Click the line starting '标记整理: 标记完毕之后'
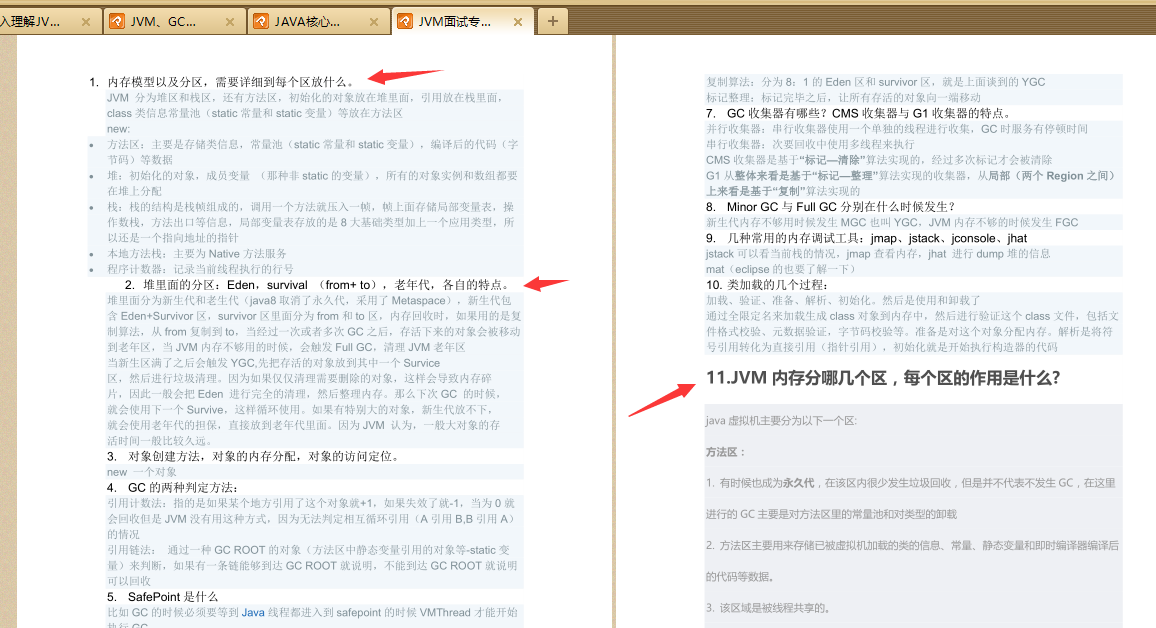This screenshot has height=628, width=1156. coord(843,97)
